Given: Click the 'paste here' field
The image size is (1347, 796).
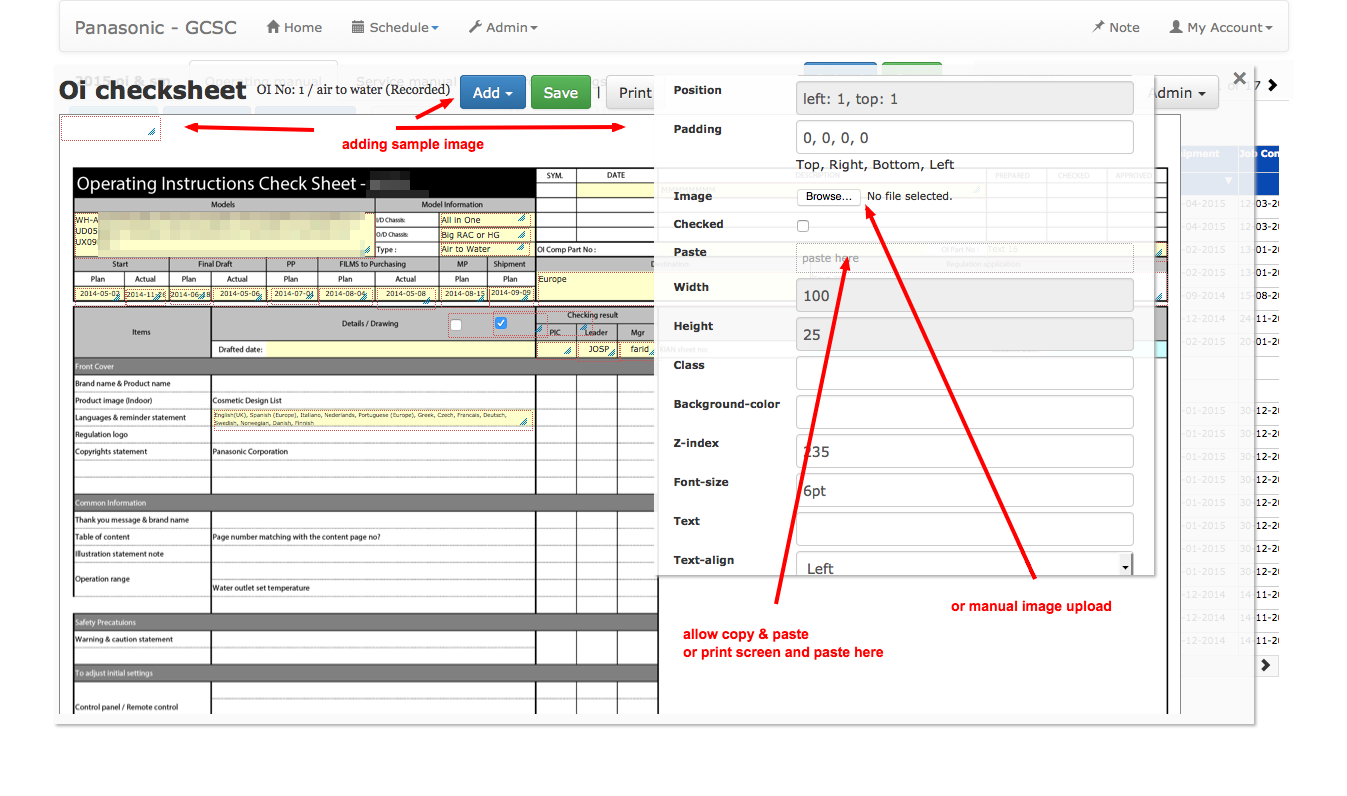Looking at the screenshot, I should [964, 258].
